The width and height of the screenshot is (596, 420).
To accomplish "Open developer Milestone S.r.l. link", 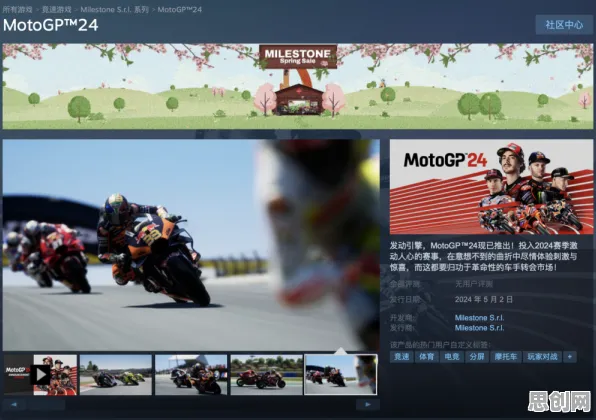I will pos(479,318).
